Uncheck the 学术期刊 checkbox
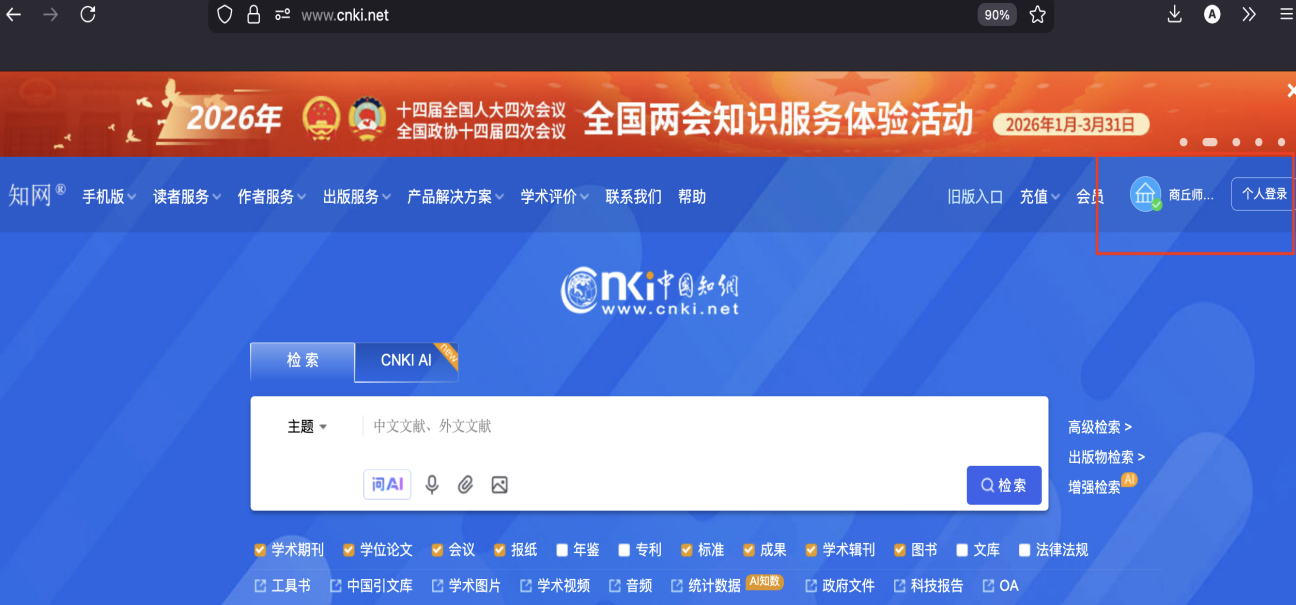The image size is (1296, 605). tap(261, 550)
